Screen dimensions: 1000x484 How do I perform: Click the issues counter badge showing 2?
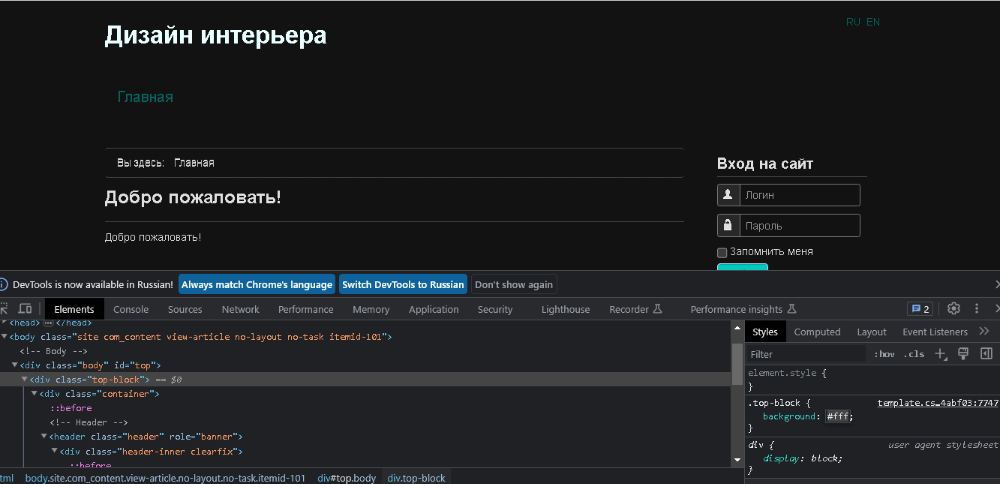(x=920, y=309)
